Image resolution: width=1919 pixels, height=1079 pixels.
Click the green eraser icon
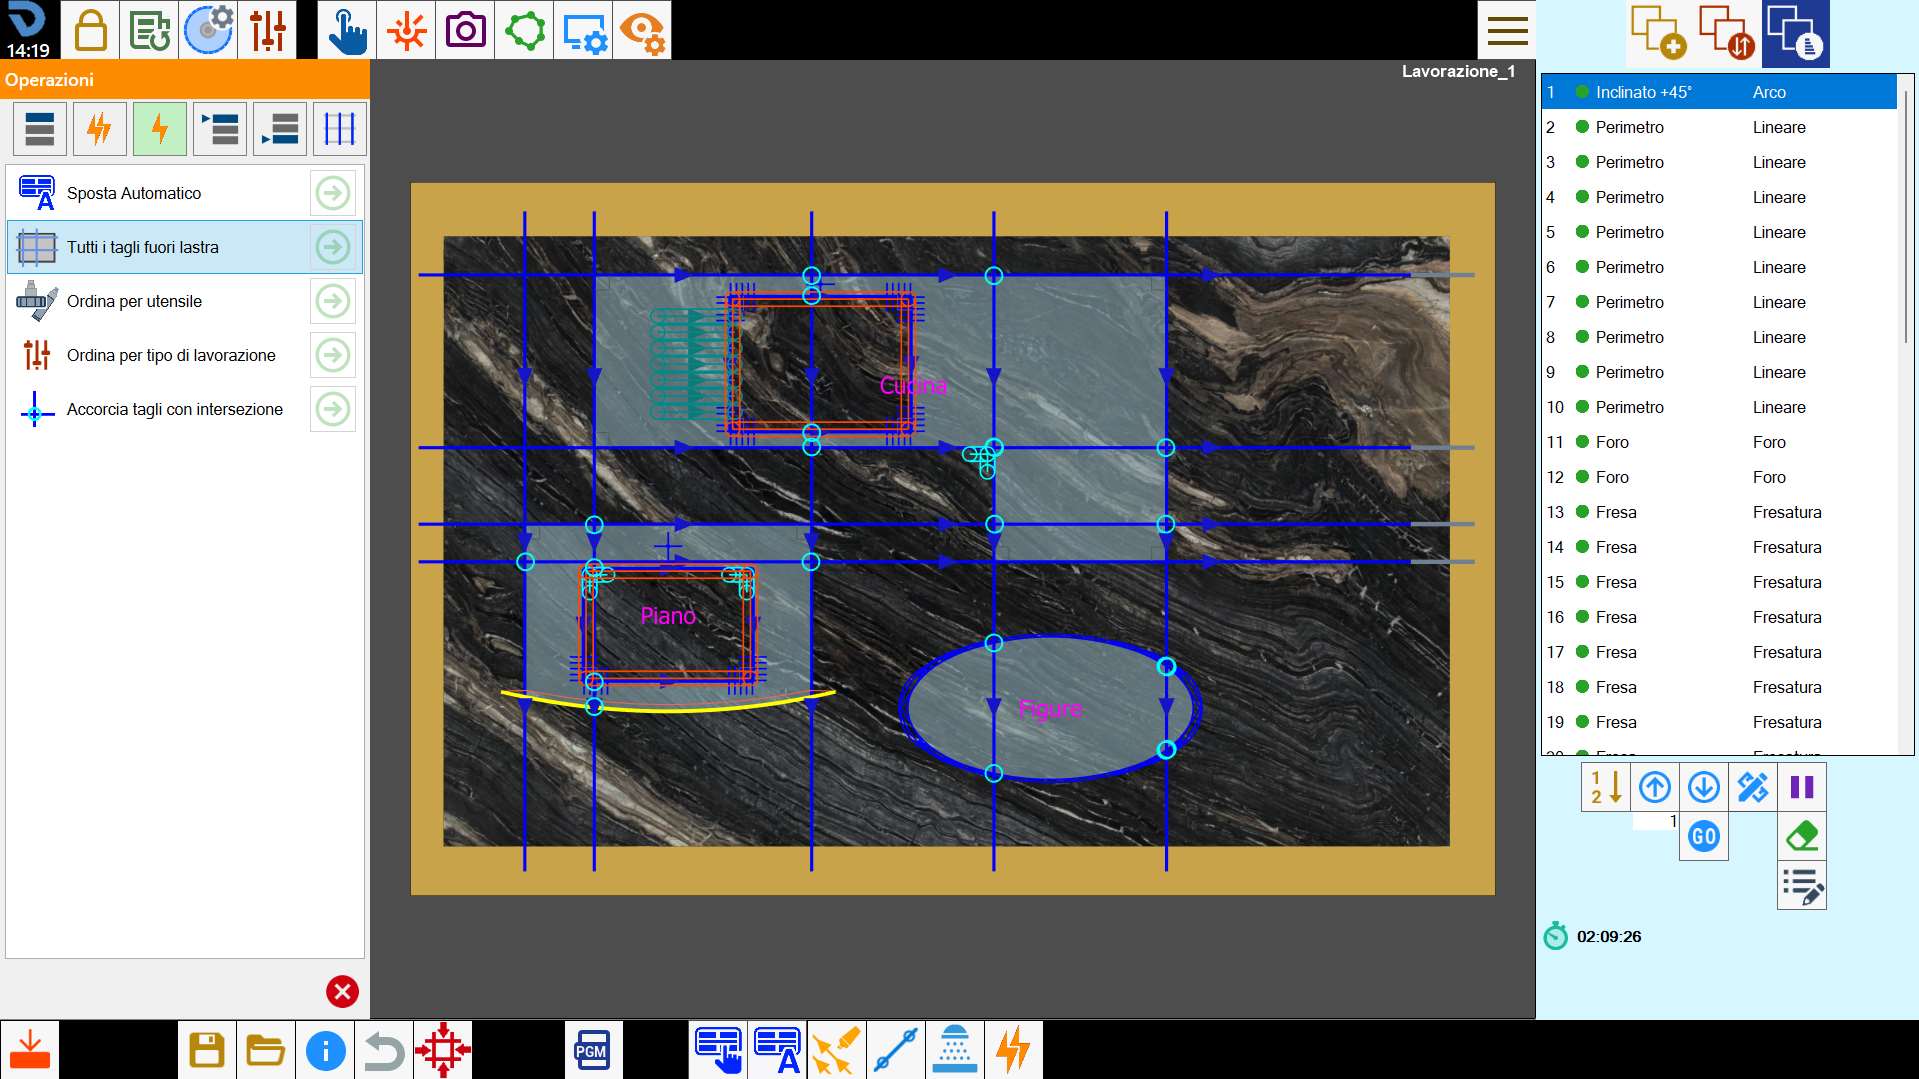(1802, 836)
